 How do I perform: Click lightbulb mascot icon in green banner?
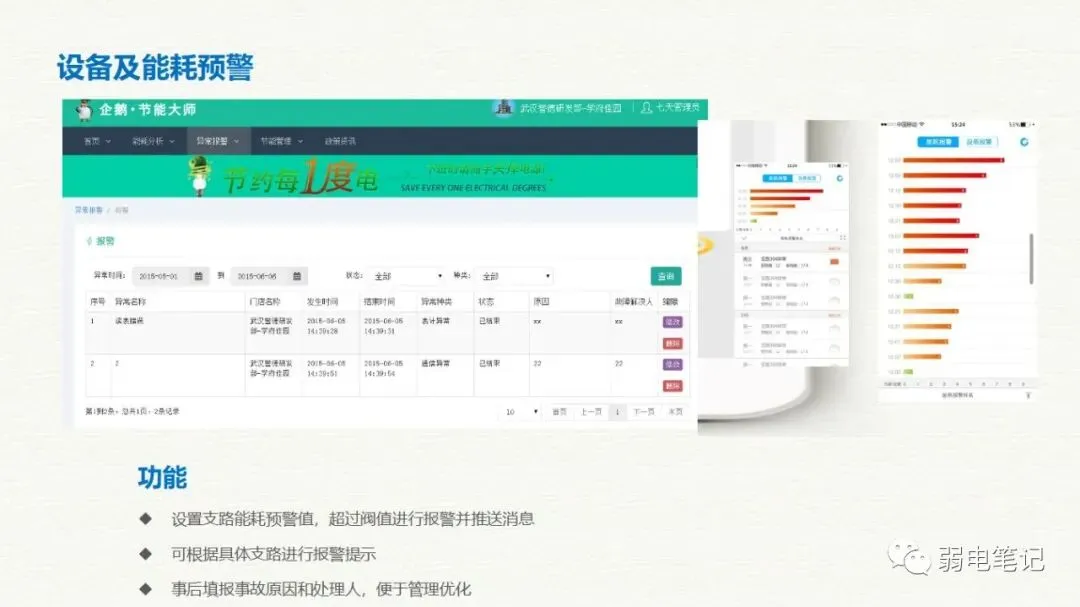(200, 176)
